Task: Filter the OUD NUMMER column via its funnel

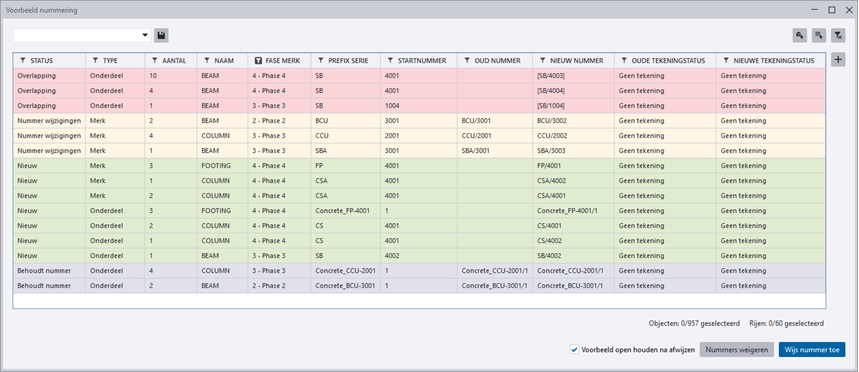Action: tap(467, 60)
